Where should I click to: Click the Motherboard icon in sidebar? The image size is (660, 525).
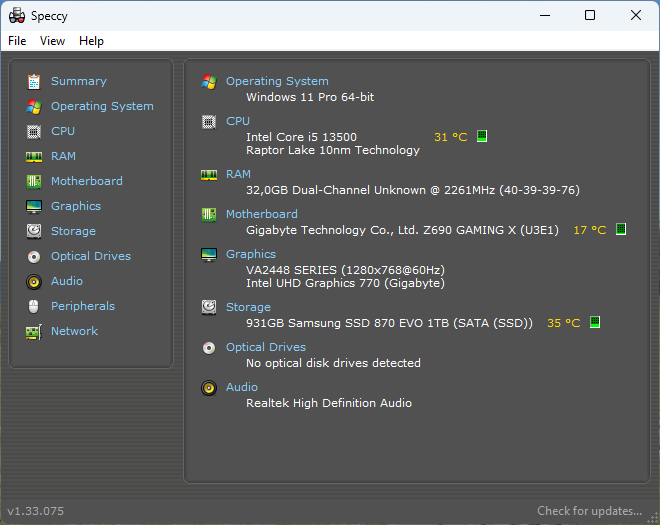point(34,181)
